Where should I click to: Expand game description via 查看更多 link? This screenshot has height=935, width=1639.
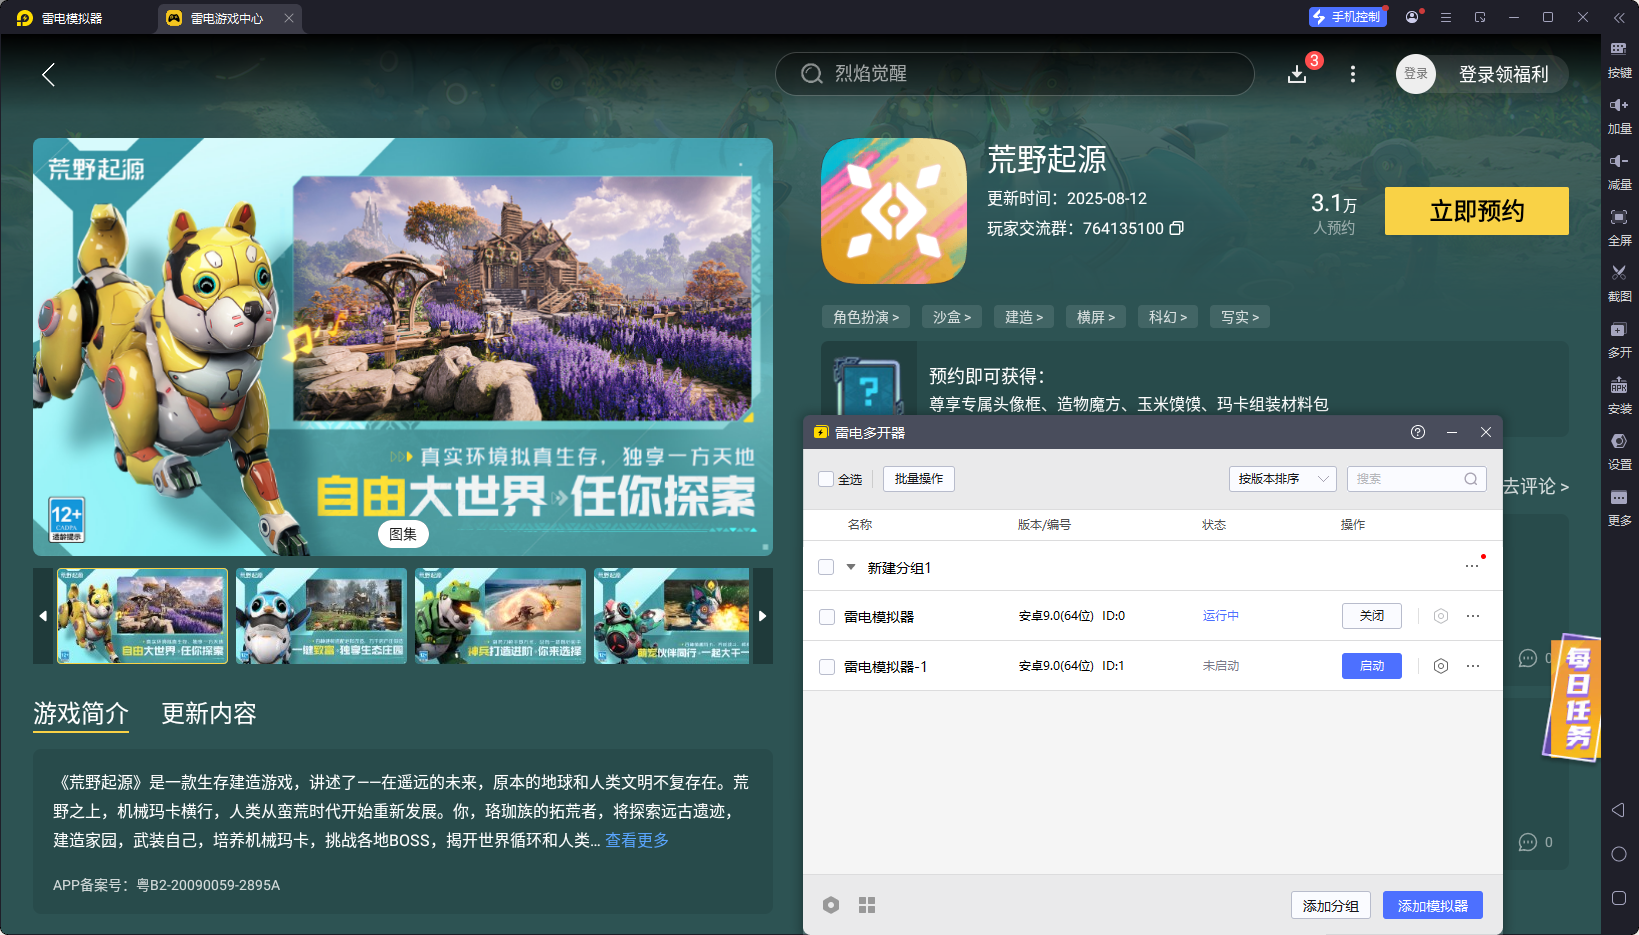[635, 840]
